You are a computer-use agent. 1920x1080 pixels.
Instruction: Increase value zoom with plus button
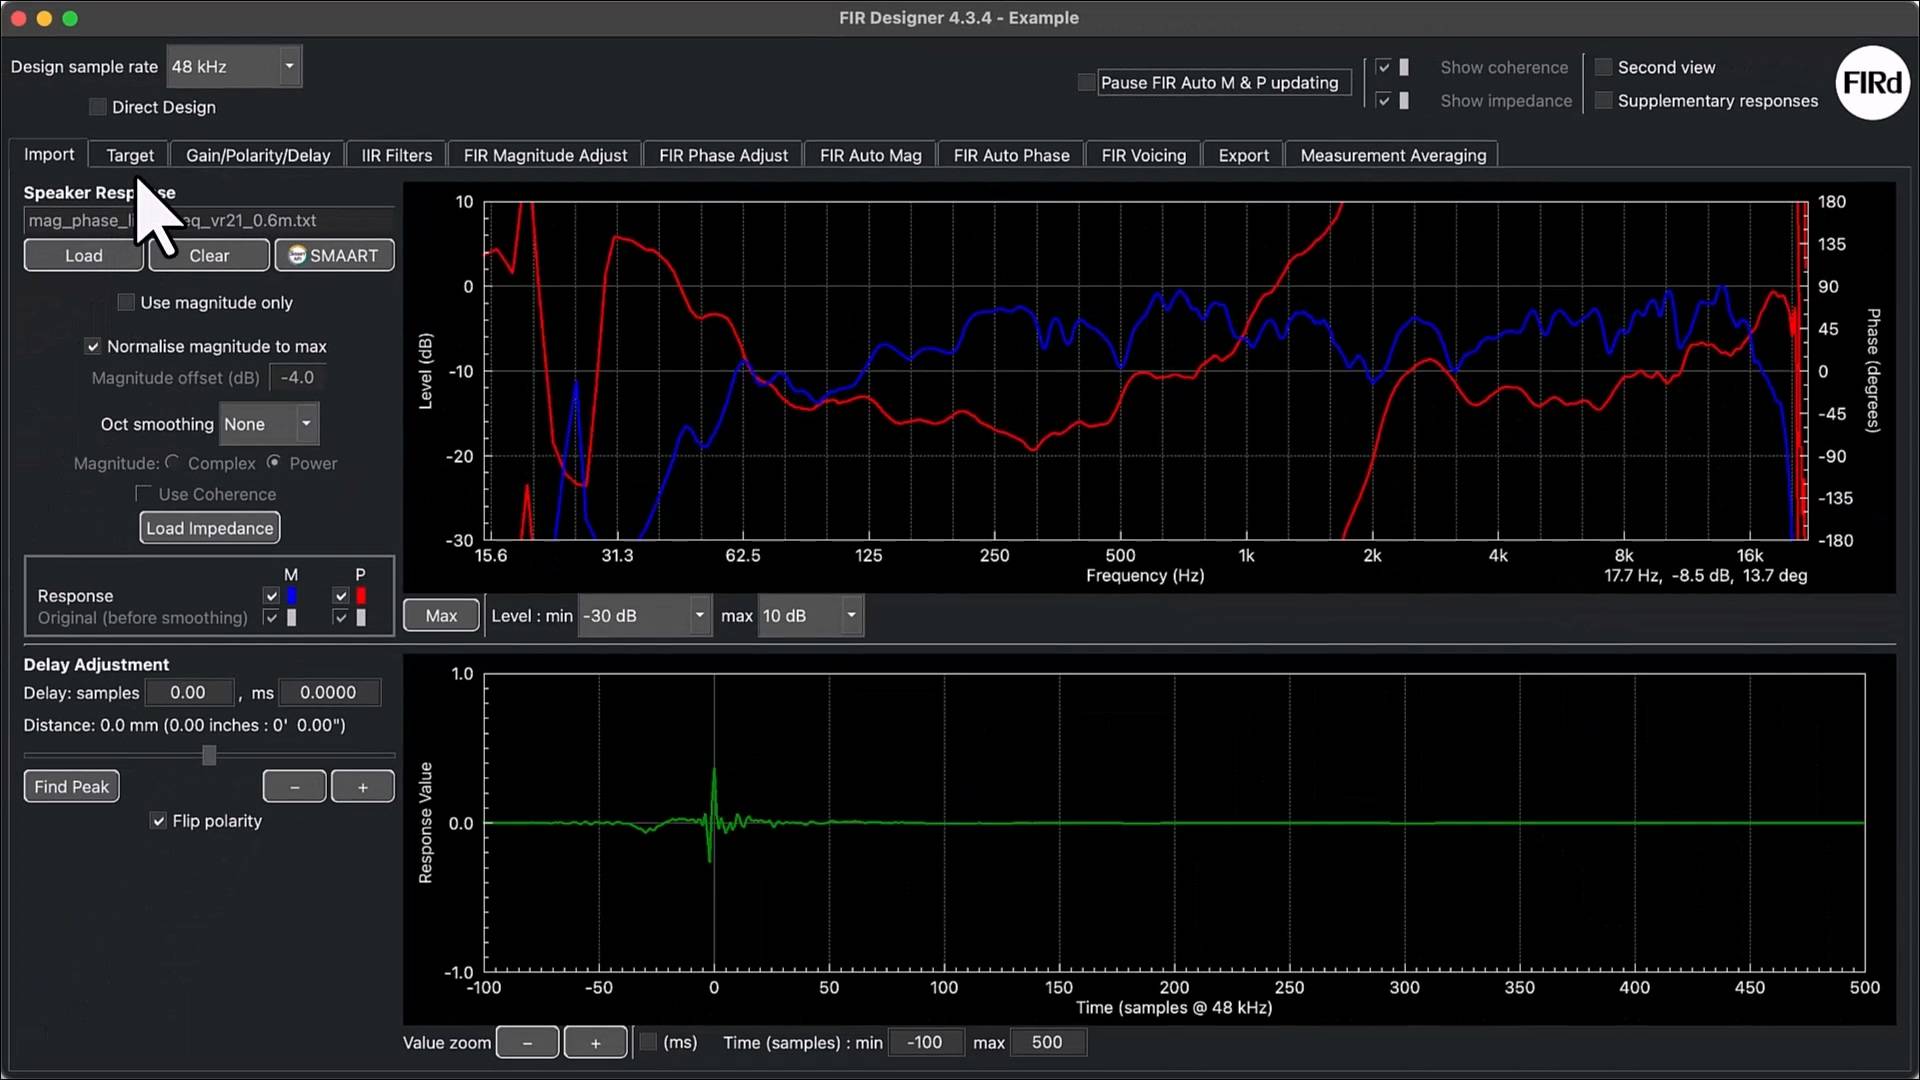pyautogui.click(x=595, y=1043)
